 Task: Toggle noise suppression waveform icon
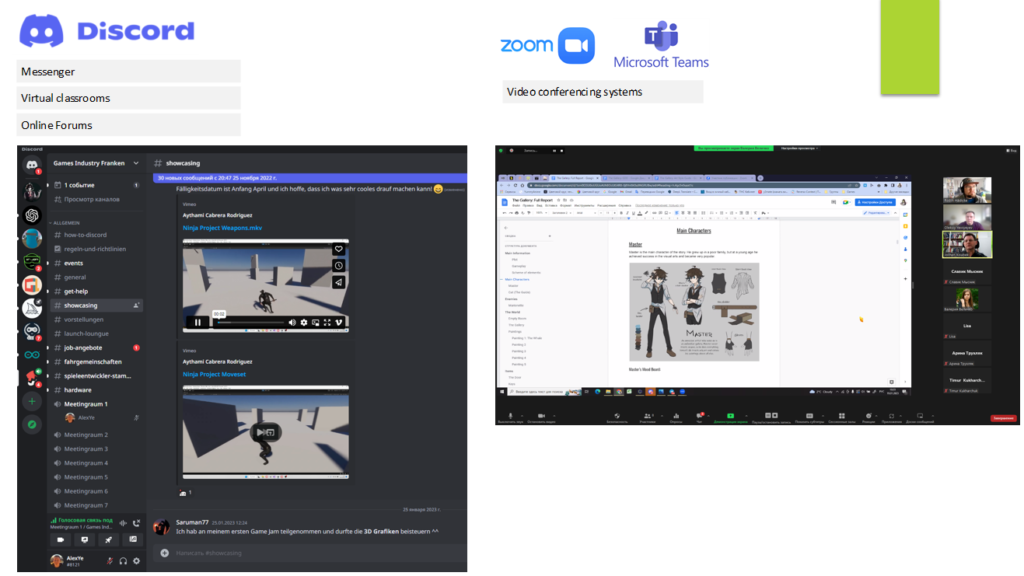click(123, 522)
